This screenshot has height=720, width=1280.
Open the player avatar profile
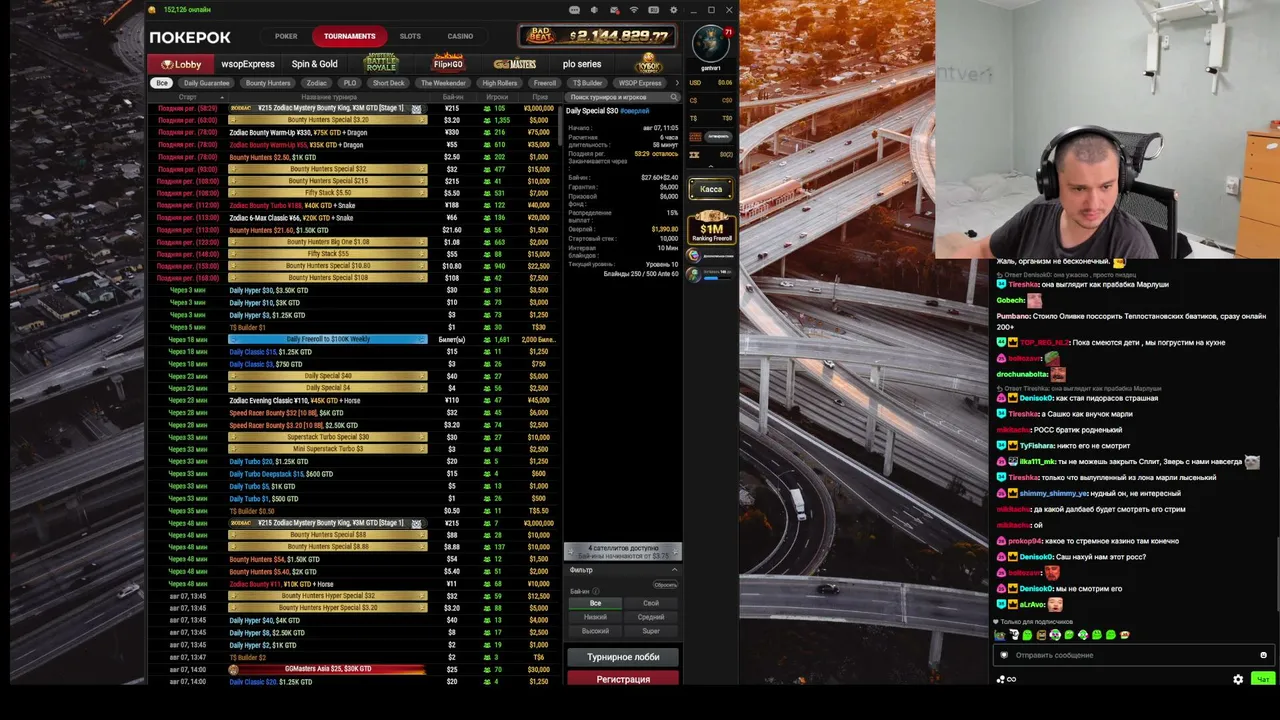[x=710, y=43]
